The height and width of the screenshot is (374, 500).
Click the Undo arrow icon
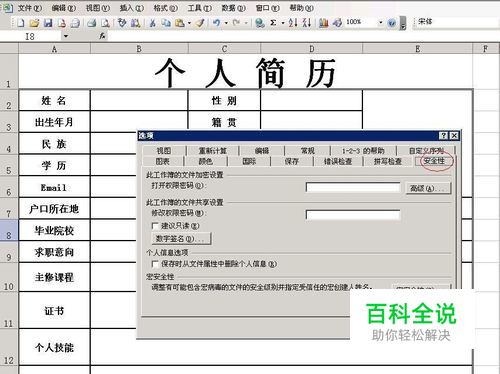click(217, 23)
